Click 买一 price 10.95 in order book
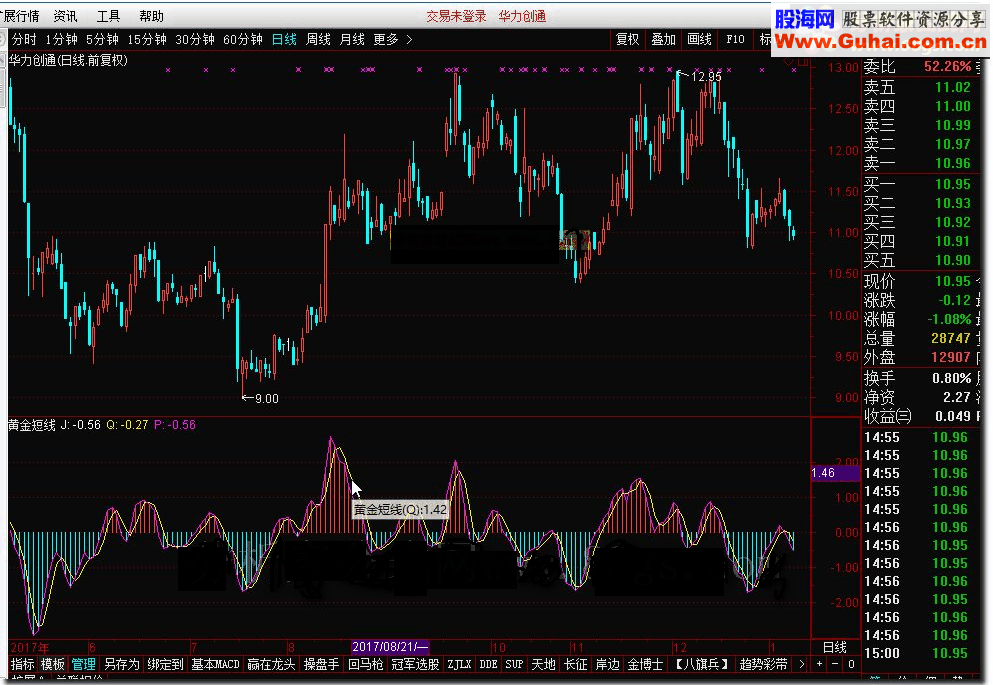The image size is (993, 685). tap(953, 184)
